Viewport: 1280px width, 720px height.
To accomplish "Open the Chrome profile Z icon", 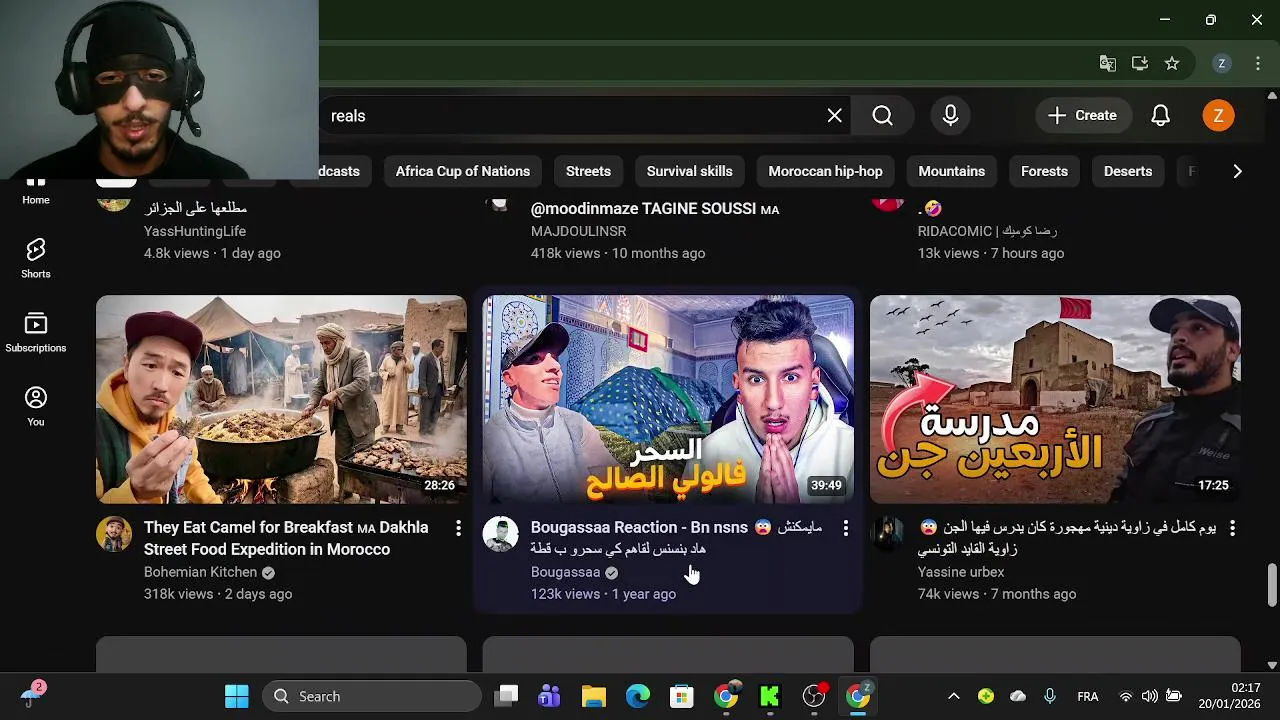I will pyautogui.click(x=1221, y=63).
